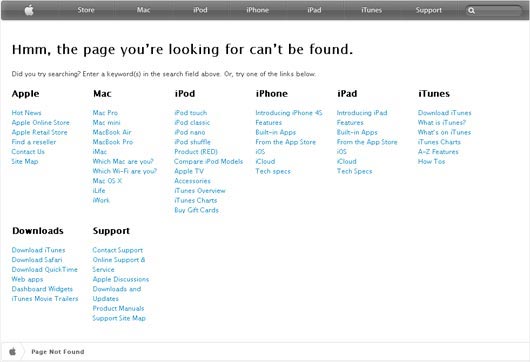530x362 pixels.
Task: Click Download iTunes under the iTunes heading
Action: 444,113
